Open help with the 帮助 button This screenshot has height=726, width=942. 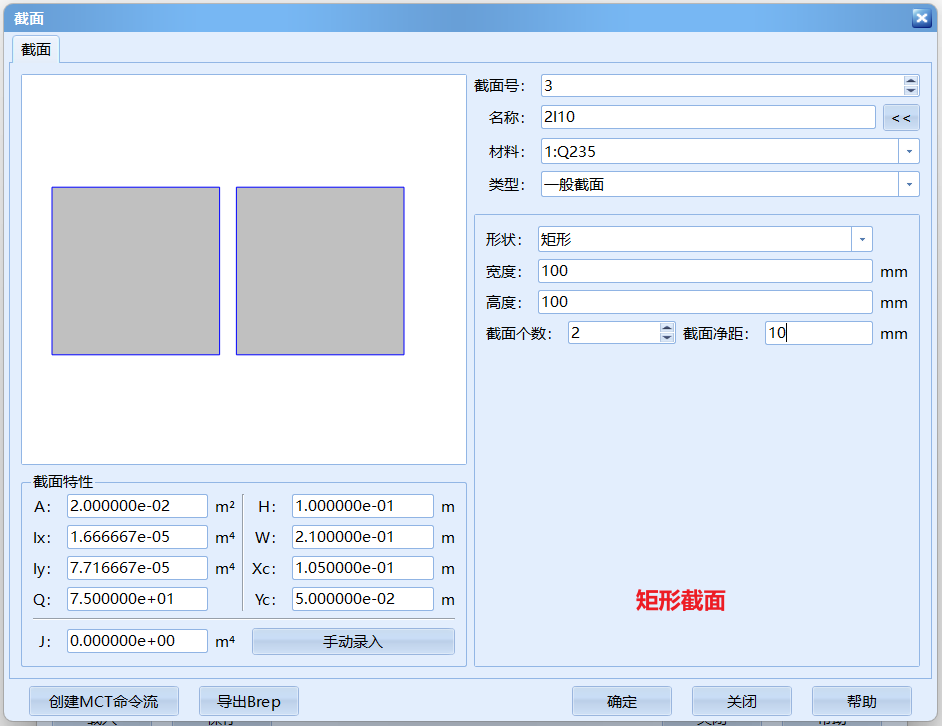pos(861,700)
